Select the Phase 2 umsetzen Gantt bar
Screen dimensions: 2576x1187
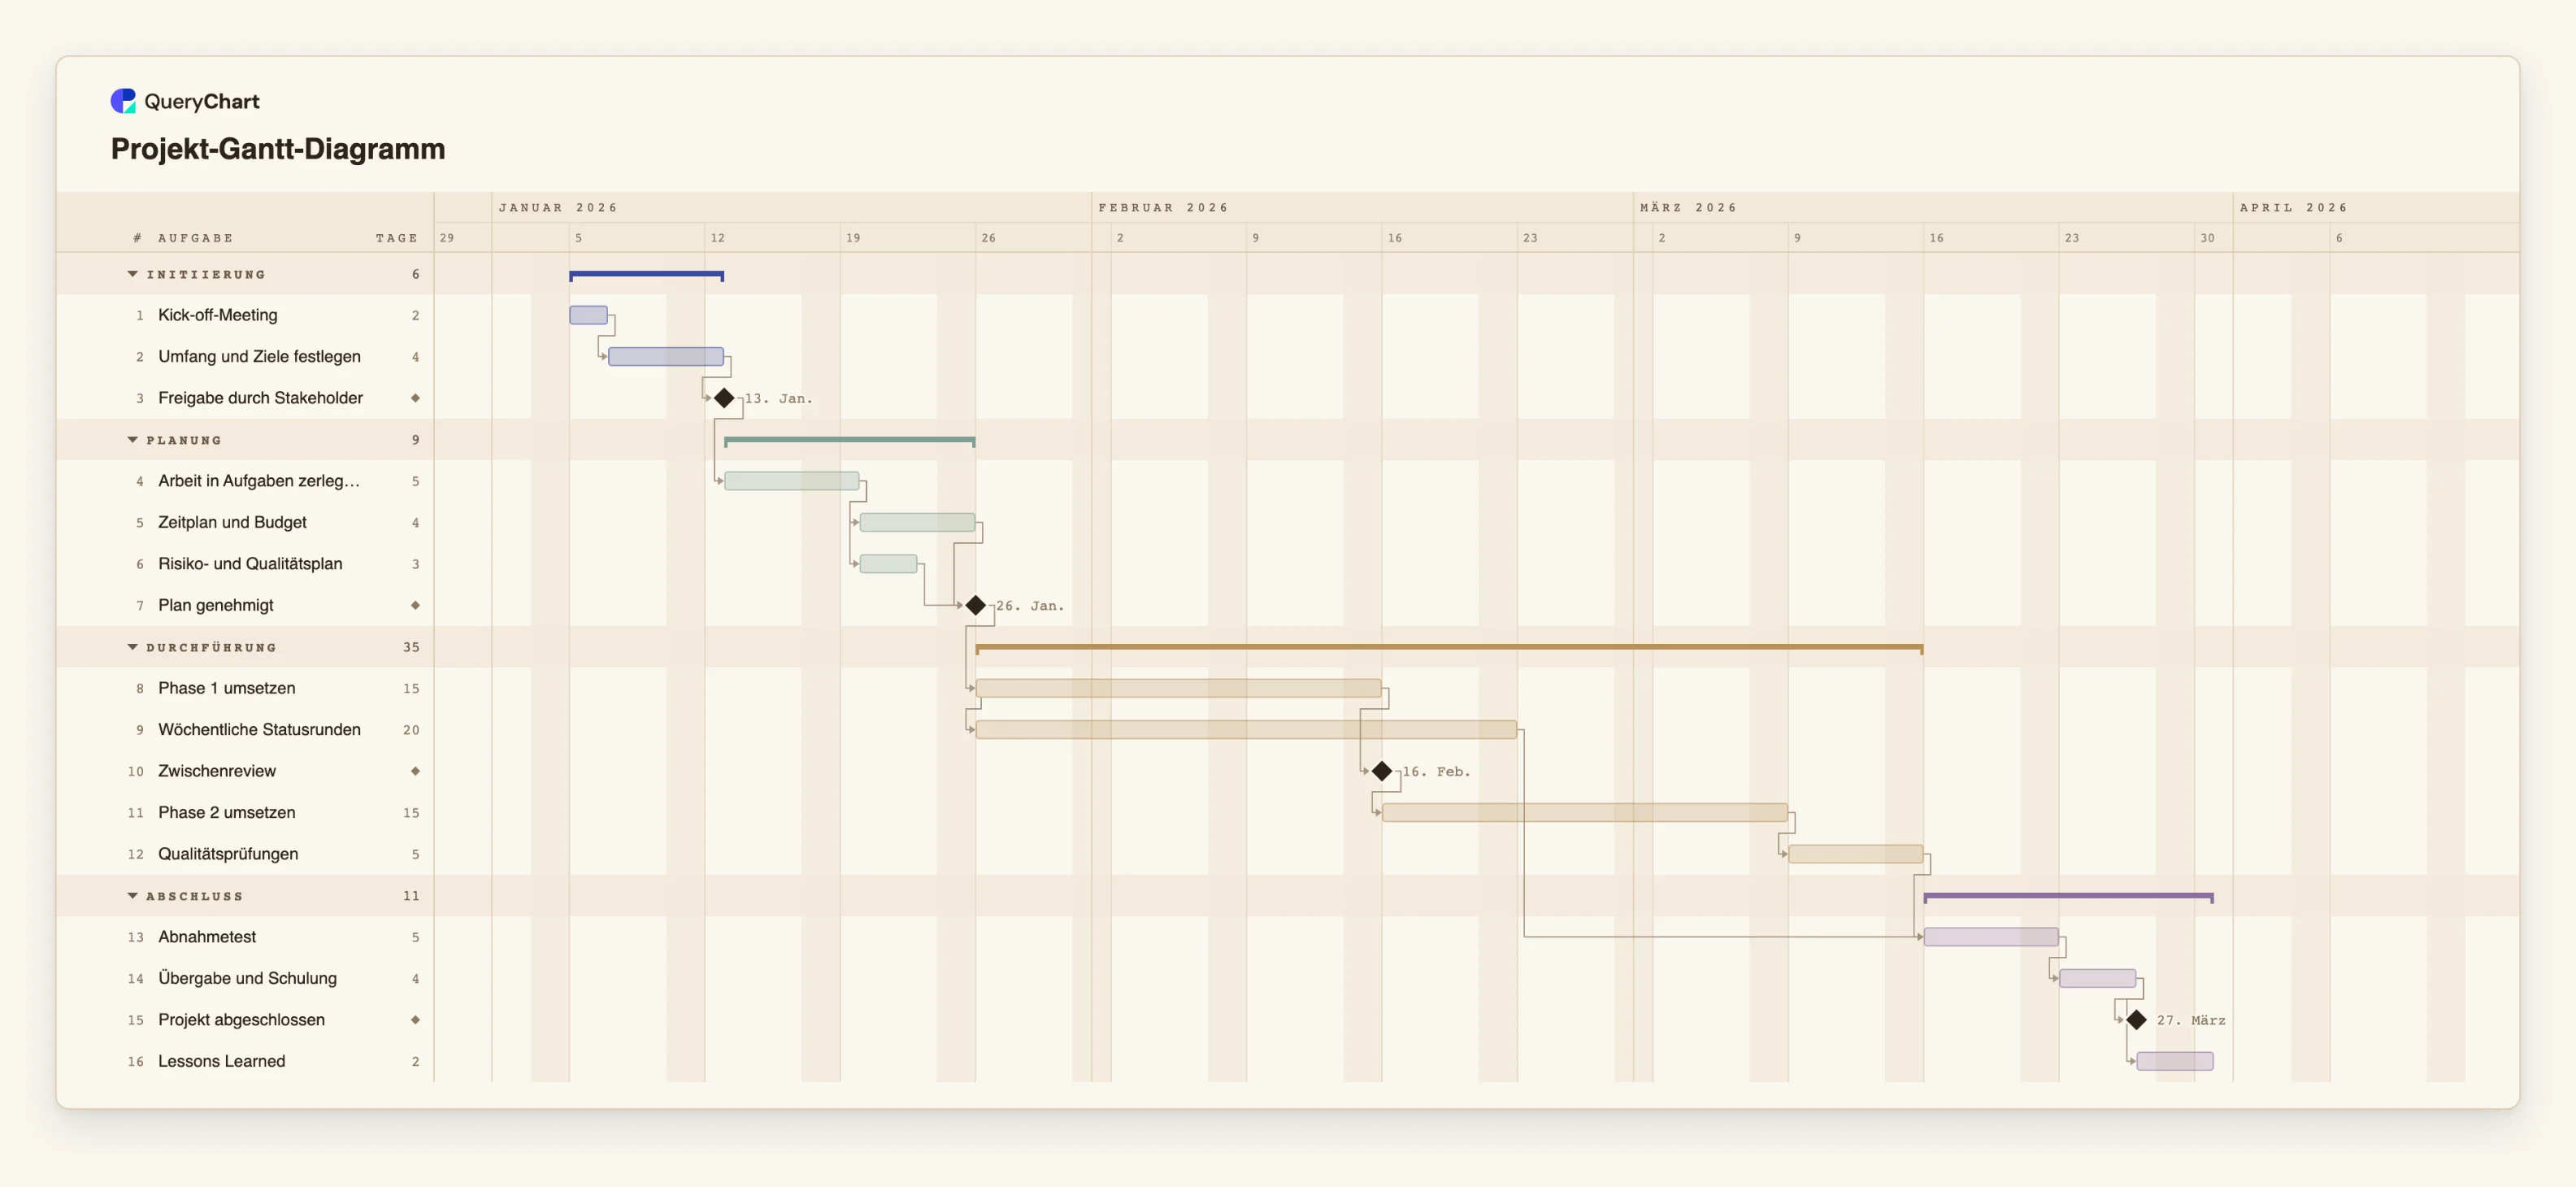(x=1585, y=812)
